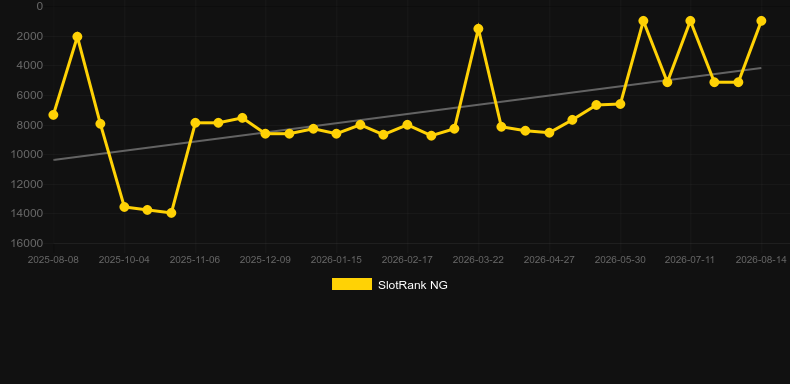Click the 2026-08-14 x-axis label
This screenshot has width=790, height=384.
click(x=761, y=260)
